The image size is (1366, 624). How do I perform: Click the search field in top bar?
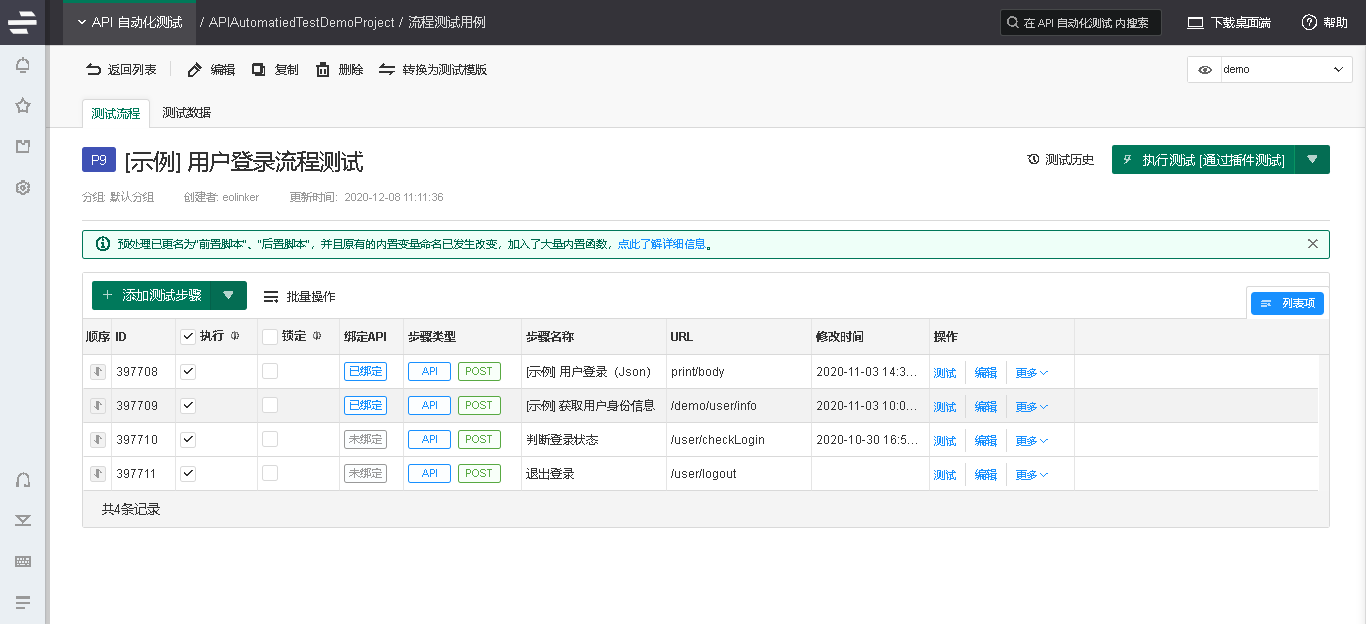point(1080,22)
